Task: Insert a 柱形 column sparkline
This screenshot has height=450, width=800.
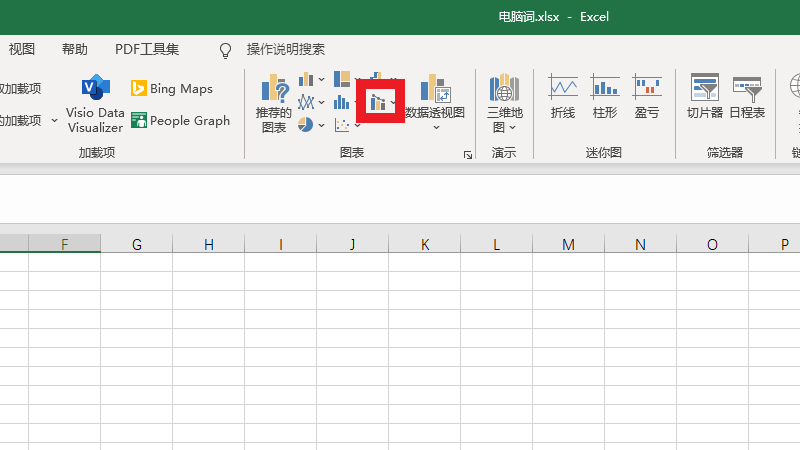Action: 605,97
